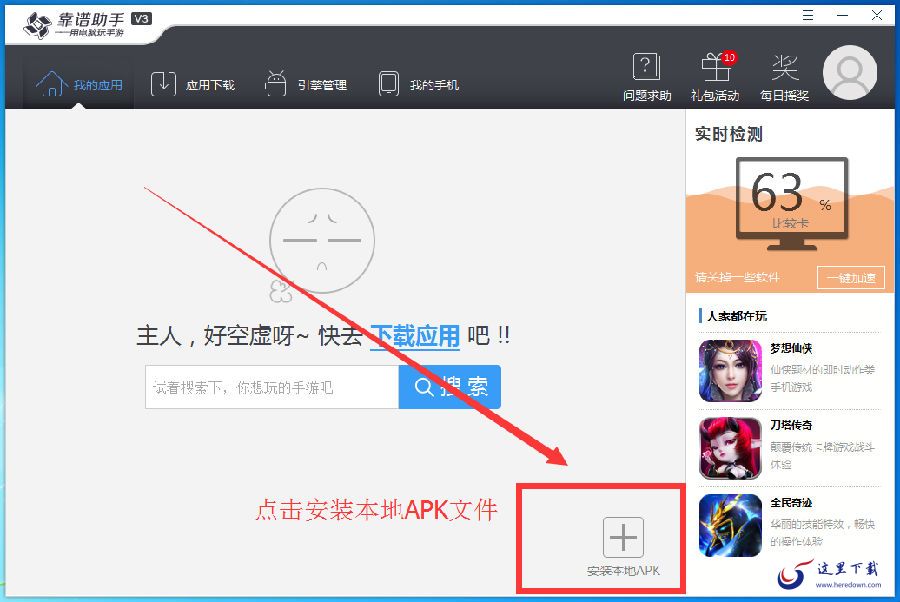Screen dimensions: 900x602
Task: Go to the 我的手机 tab
Action: pos(418,84)
